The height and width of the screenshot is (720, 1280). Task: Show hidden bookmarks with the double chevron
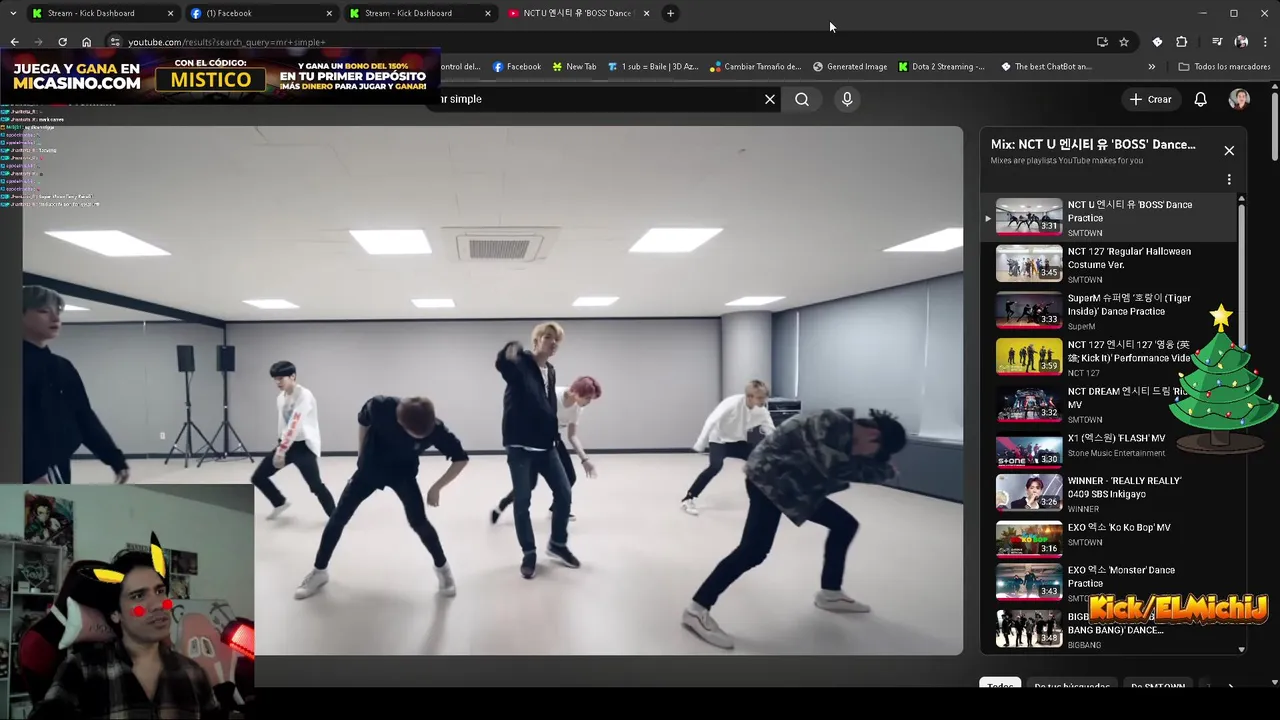click(1151, 67)
